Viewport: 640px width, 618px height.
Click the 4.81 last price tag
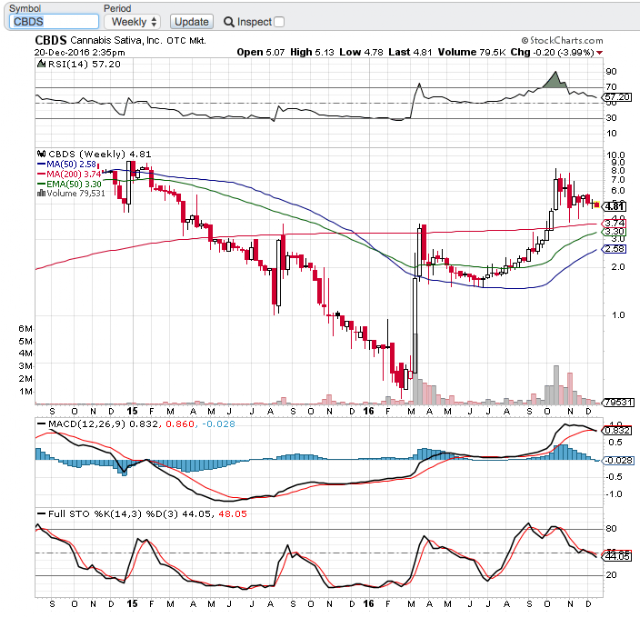[614, 207]
